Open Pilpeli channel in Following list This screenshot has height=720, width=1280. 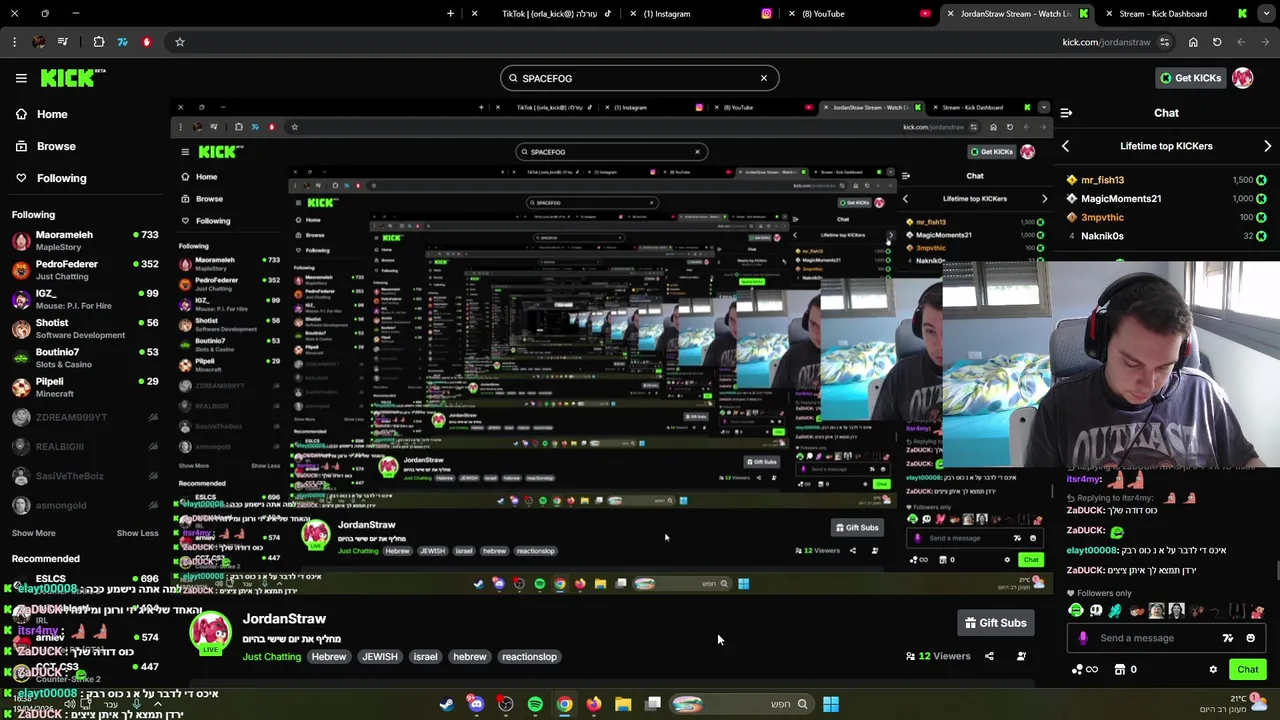click(85, 387)
